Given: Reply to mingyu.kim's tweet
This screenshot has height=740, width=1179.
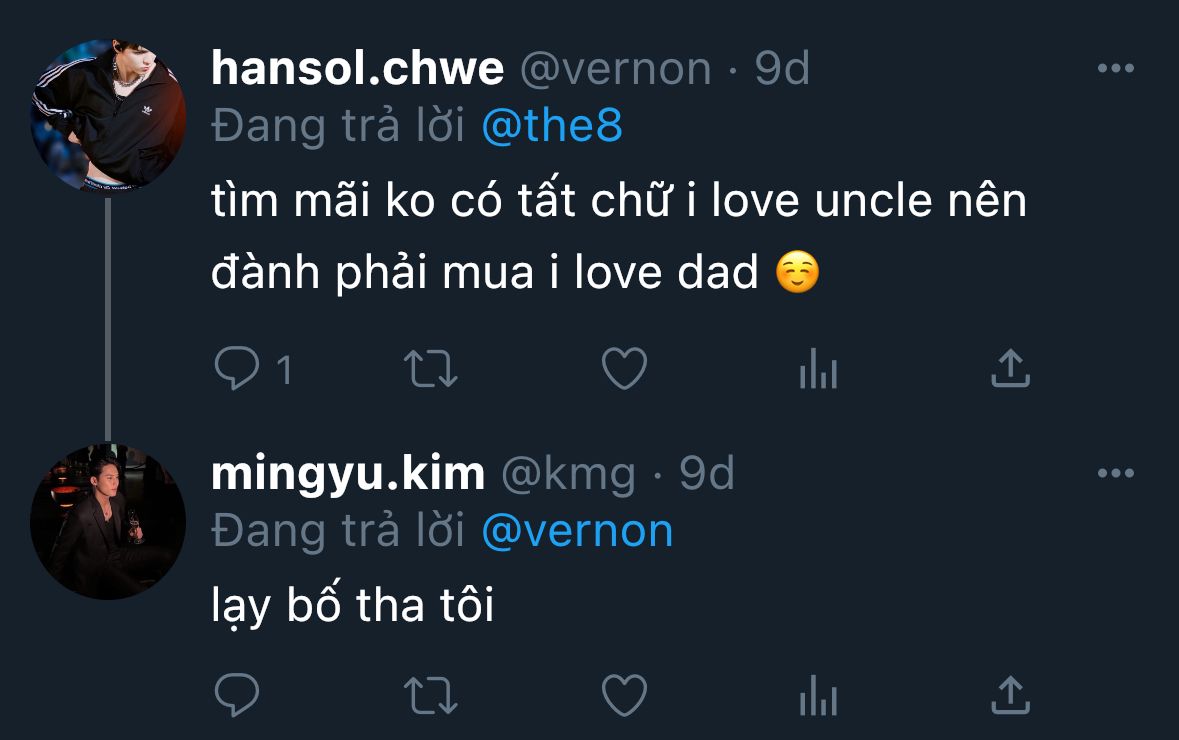Looking at the screenshot, I should [x=237, y=694].
